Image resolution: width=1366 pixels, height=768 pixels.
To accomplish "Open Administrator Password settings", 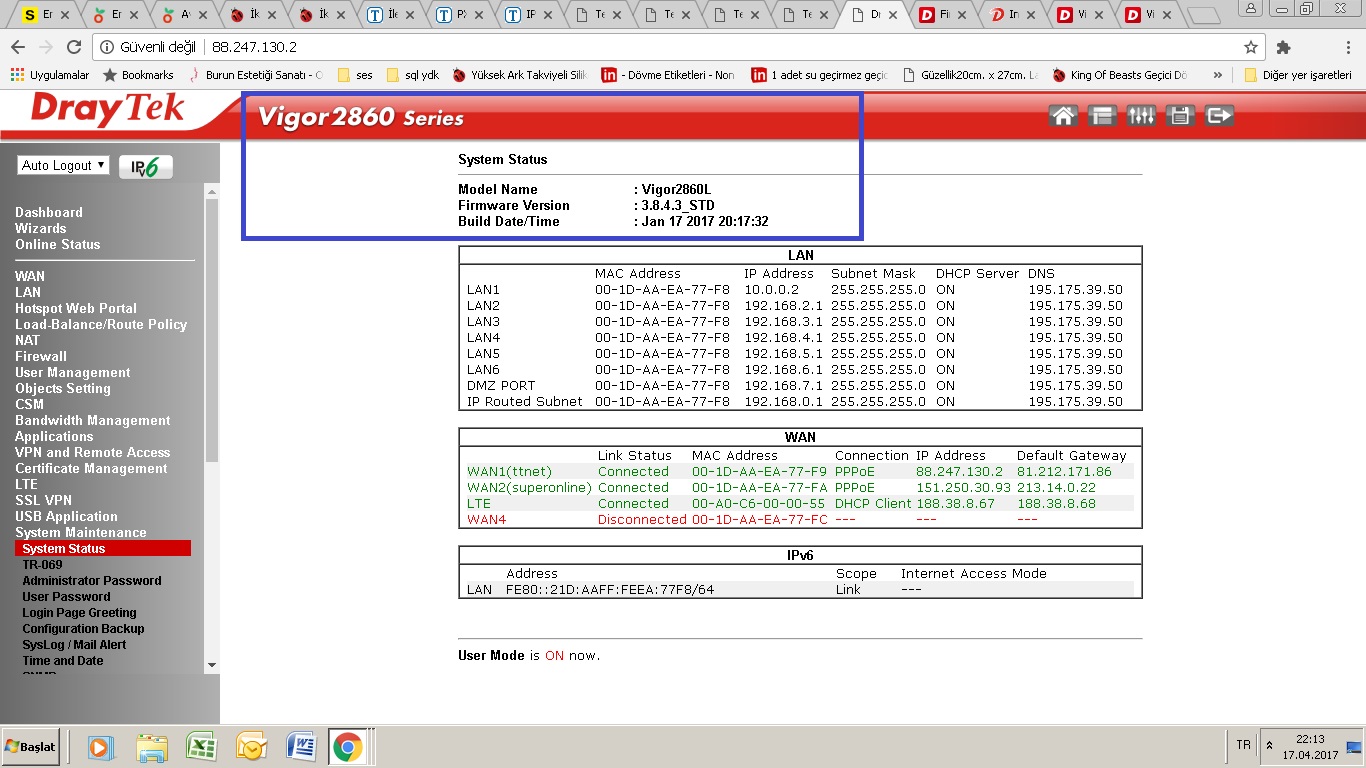I will tap(91, 580).
